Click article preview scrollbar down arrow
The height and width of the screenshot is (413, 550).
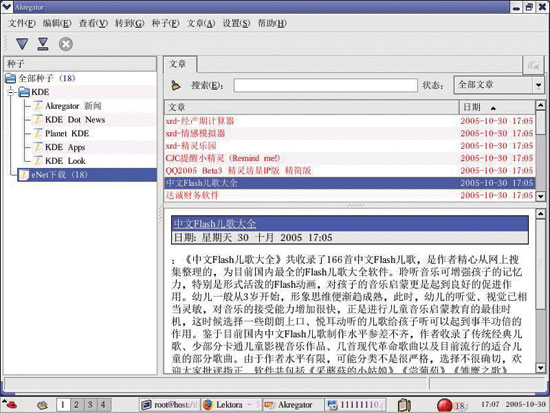[x=541, y=368]
